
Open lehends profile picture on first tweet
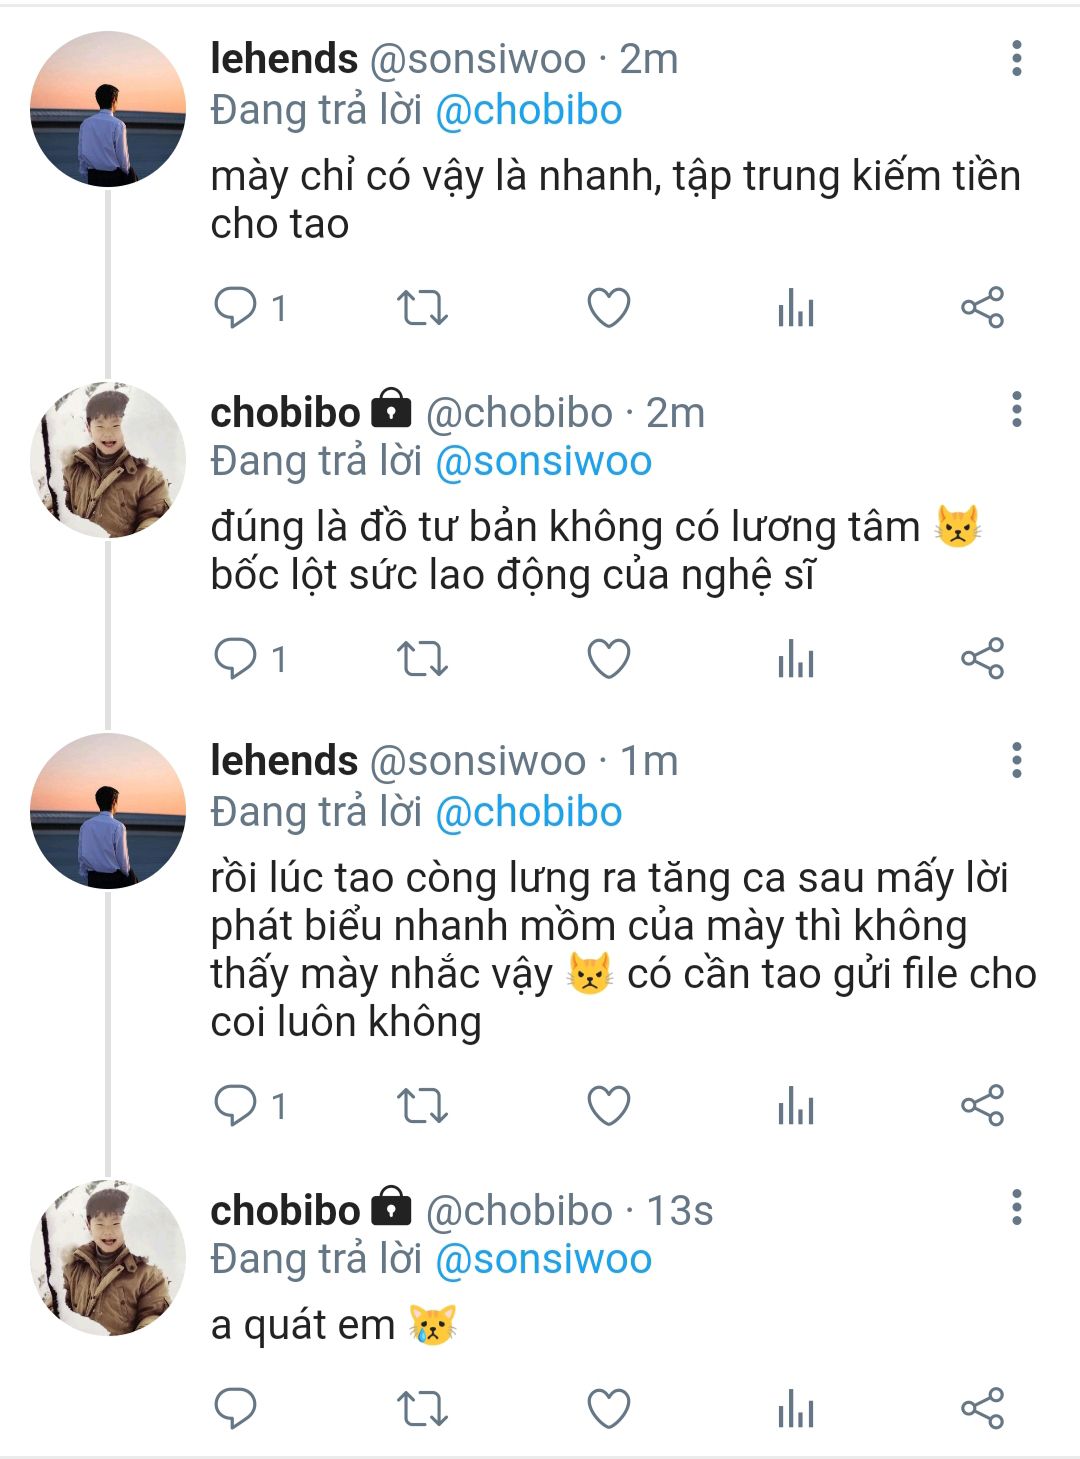(108, 110)
